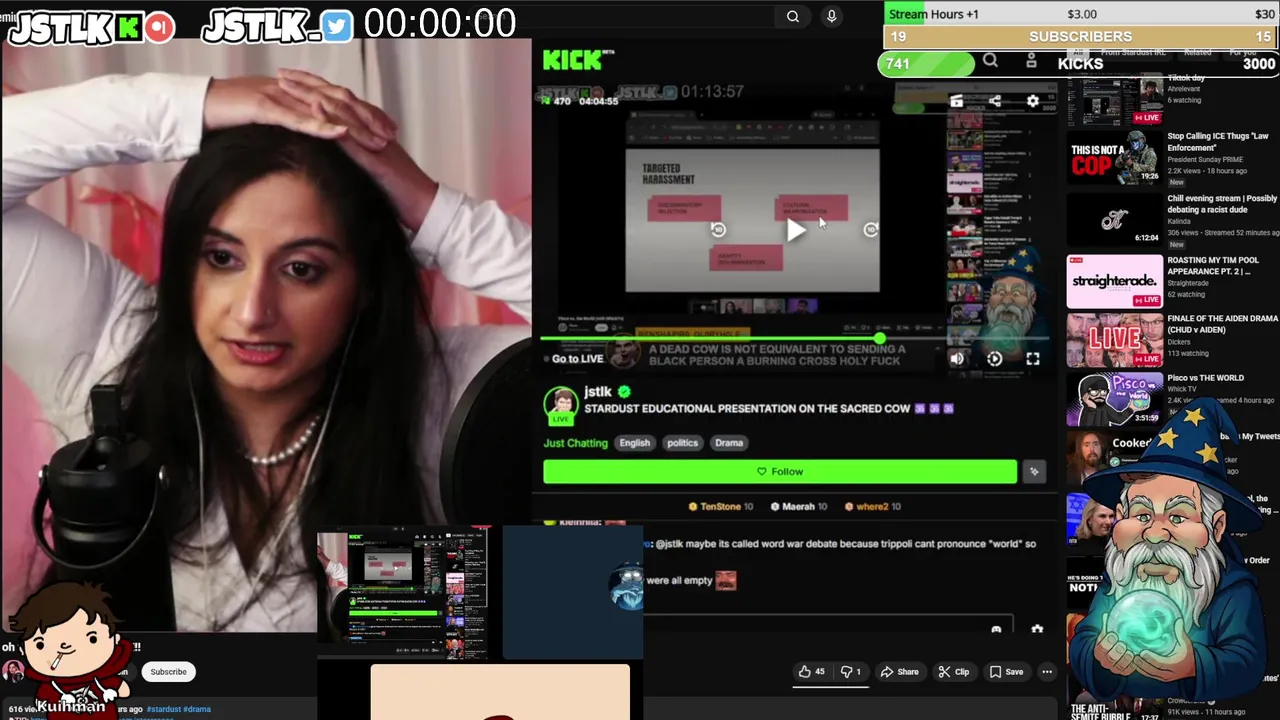
Task: Click search icon beside KICKS overlay
Action: click(990, 62)
